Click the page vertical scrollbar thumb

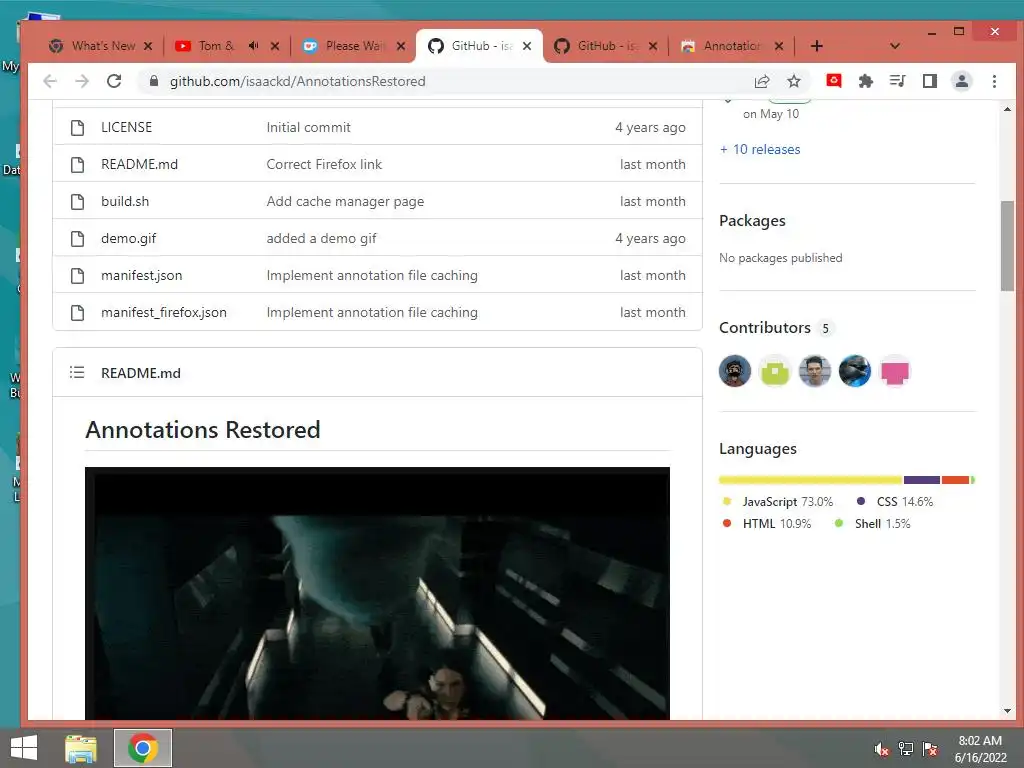[1007, 246]
